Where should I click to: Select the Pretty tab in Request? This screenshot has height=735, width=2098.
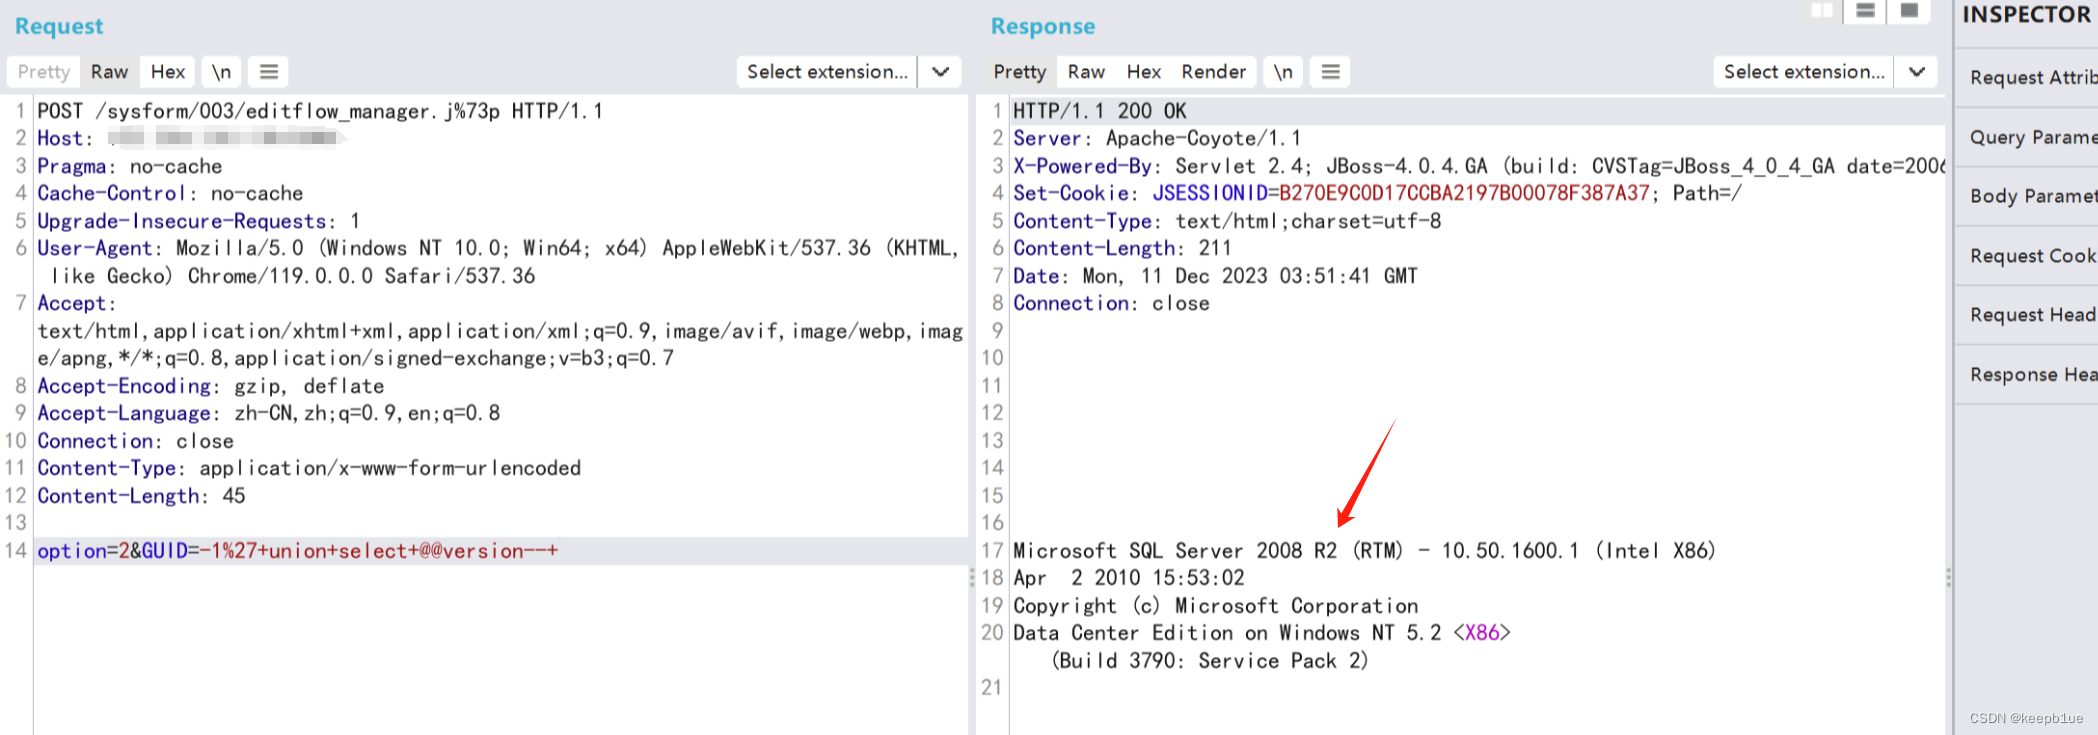coord(44,72)
